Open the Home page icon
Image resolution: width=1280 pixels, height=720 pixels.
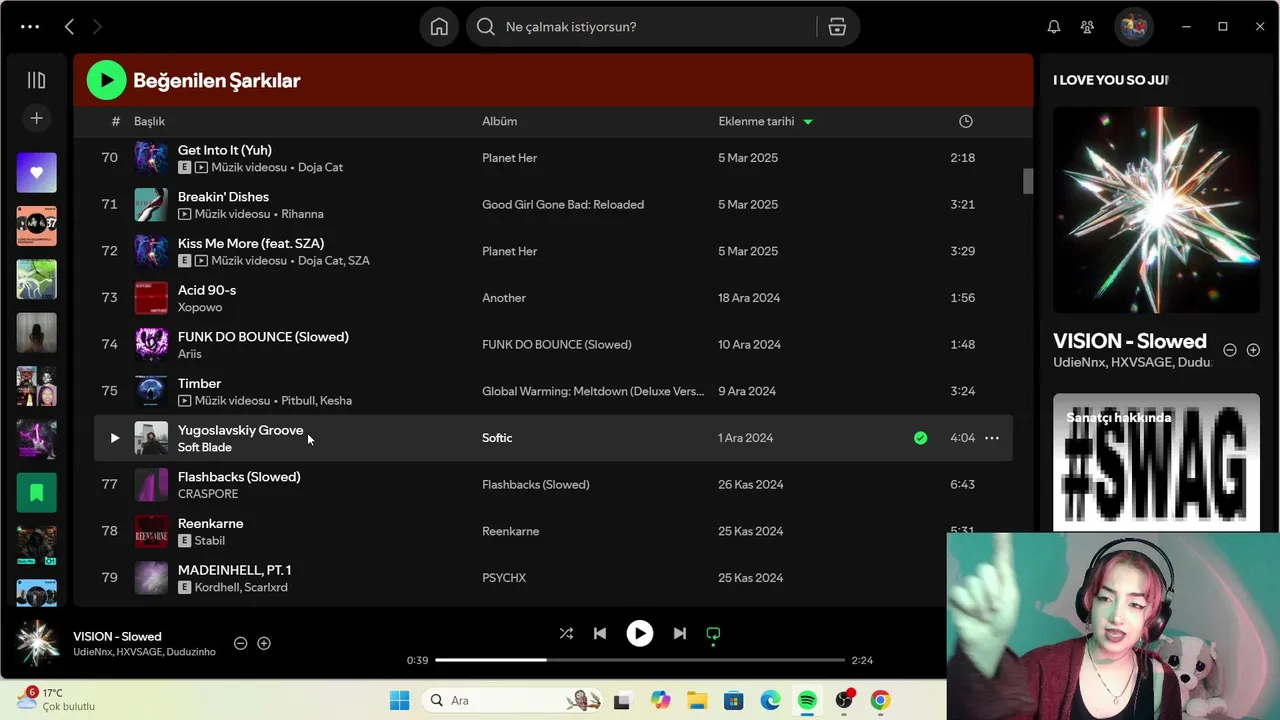coord(439,27)
